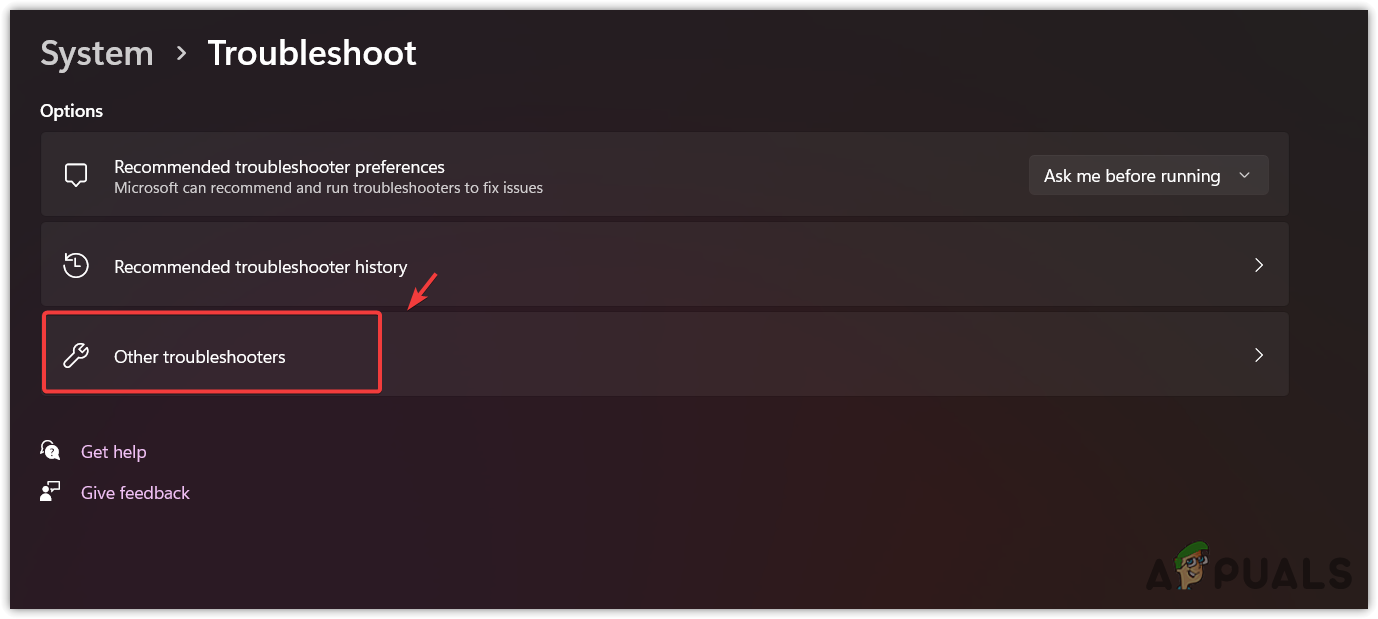This screenshot has width=1378, height=619.
Task: Click the Troubleshoot page heading
Action: coord(312,53)
